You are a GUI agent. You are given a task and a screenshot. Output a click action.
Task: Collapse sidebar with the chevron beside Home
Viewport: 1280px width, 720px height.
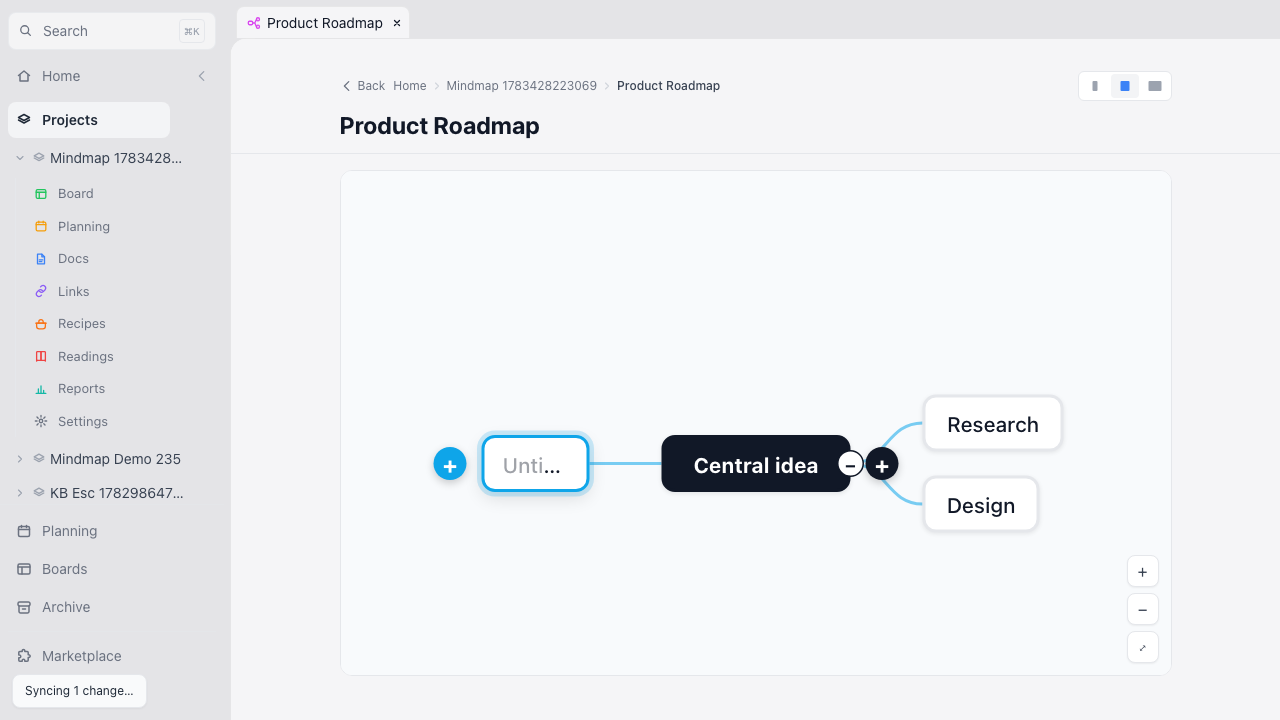[x=201, y=76]
